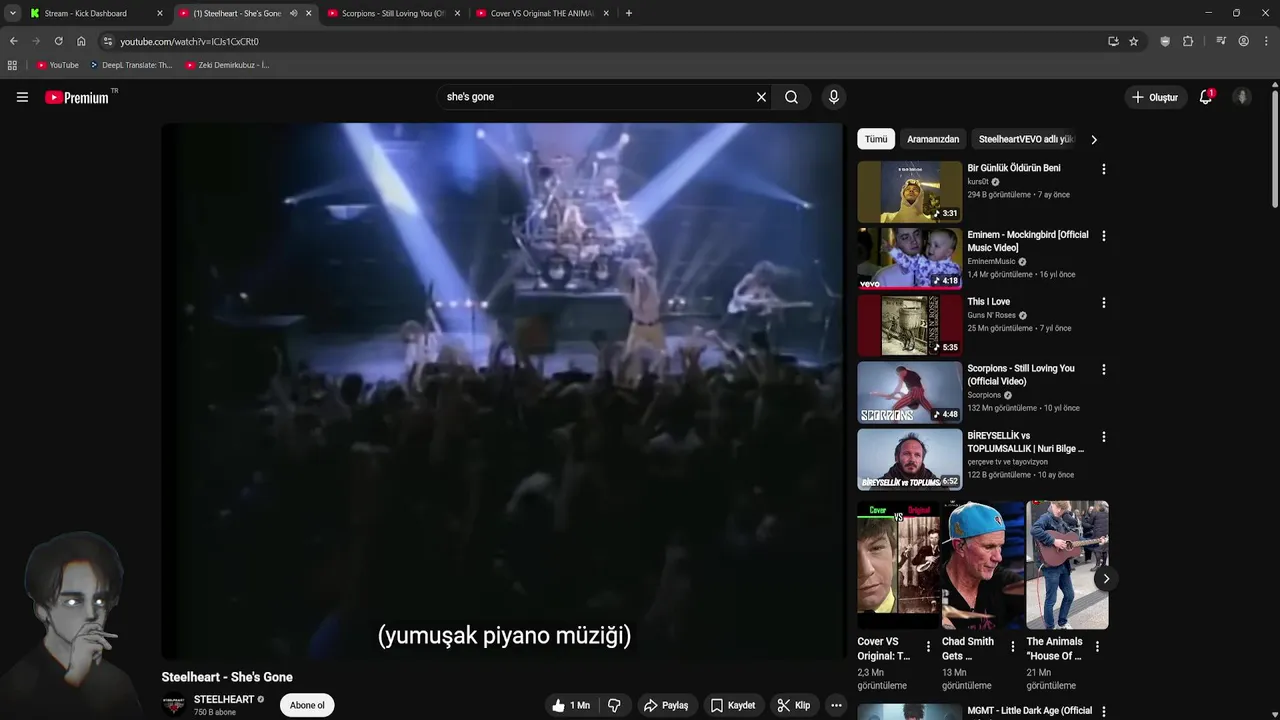The height and width of the screenshot is (720, 1280).
Task: Start voice search with microphone
Action: point(834,97)
